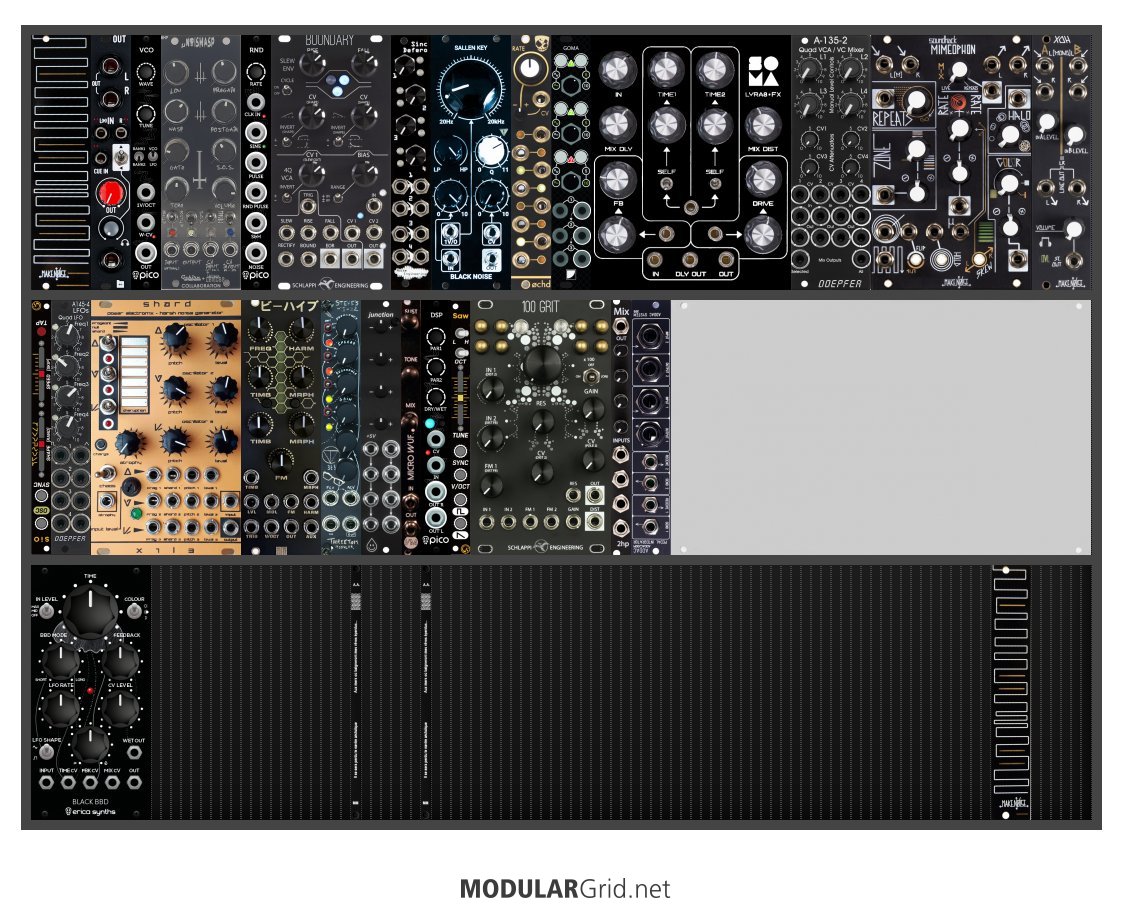Click the VOLUME knob on the XOH module
The image size is (1132, 910).
click(x=1074, y=230)
